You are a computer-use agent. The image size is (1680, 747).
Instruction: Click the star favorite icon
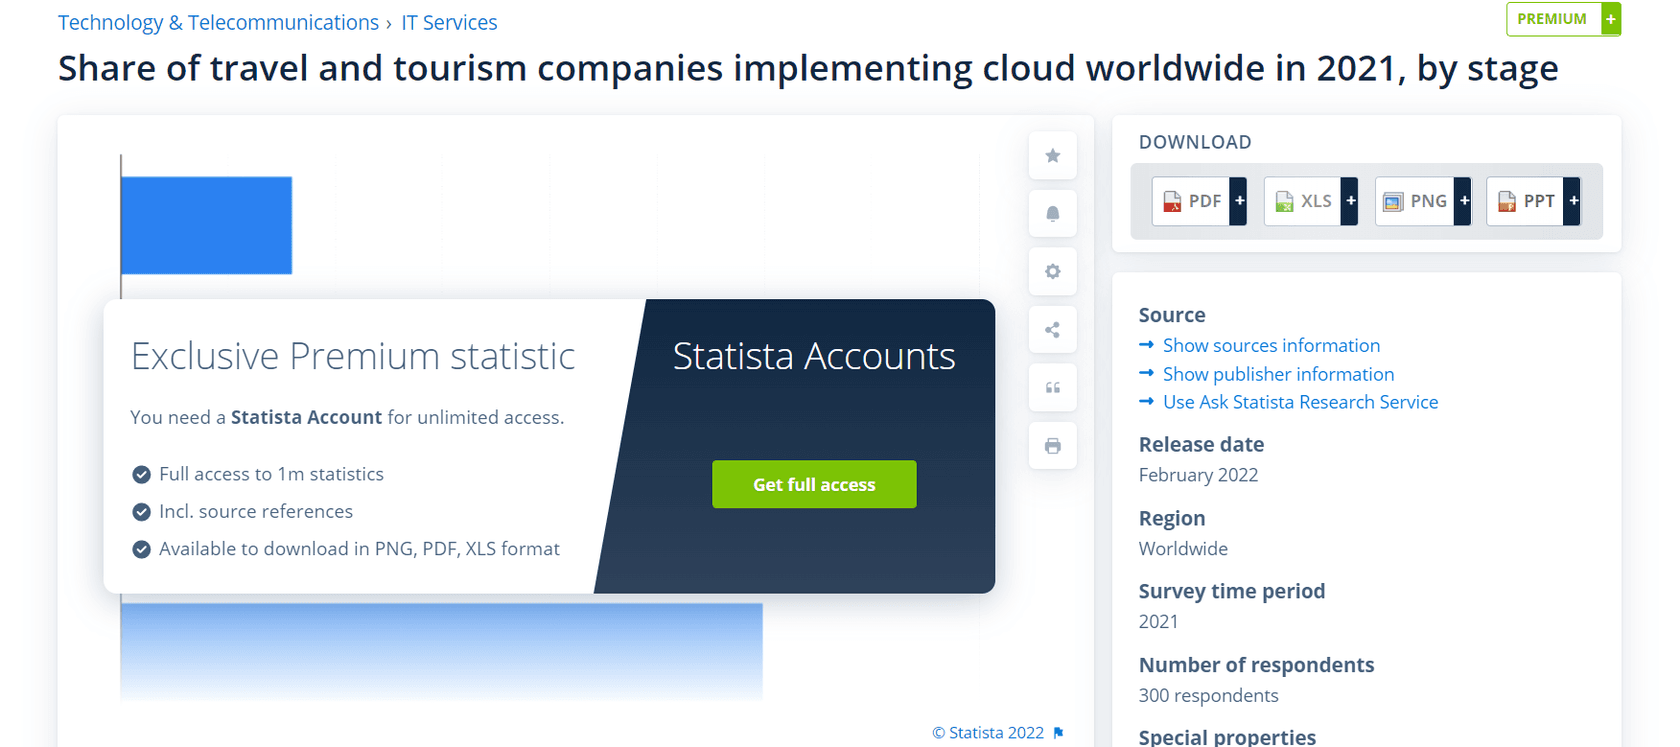pyautogui.click(x=1052, y=155)
